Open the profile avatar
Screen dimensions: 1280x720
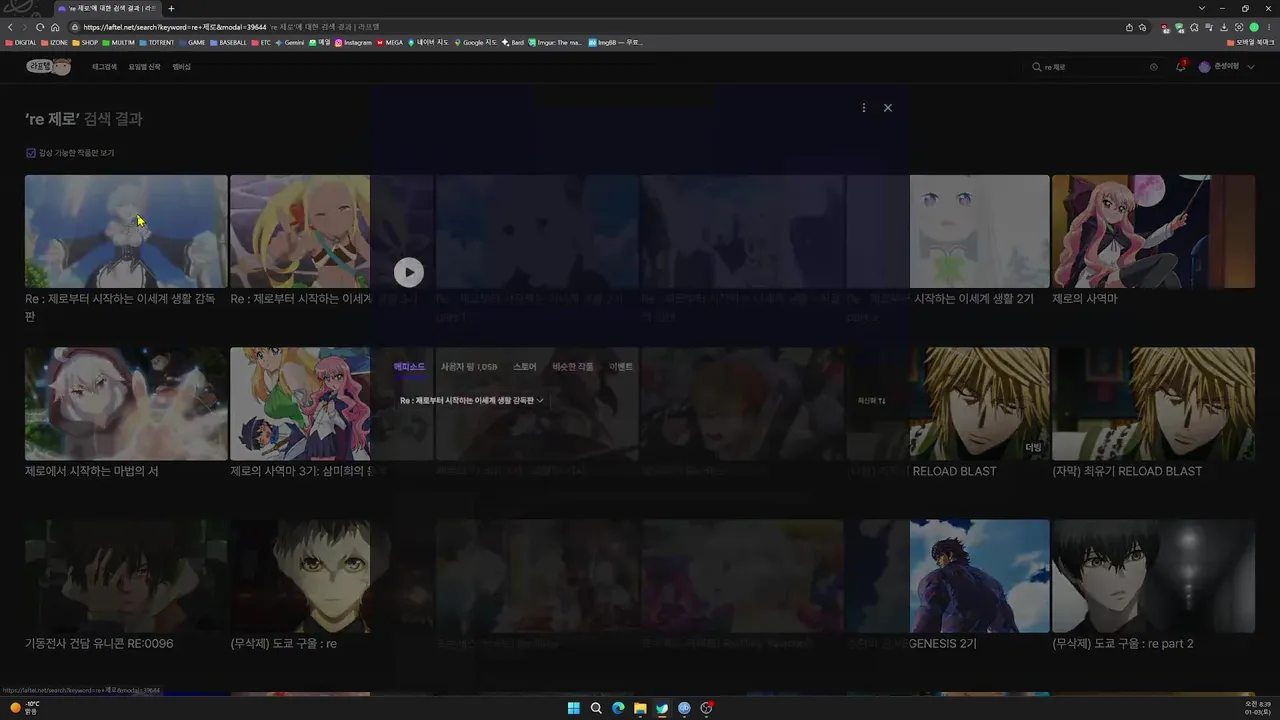pyautogui.click(x=1204, y=67)
